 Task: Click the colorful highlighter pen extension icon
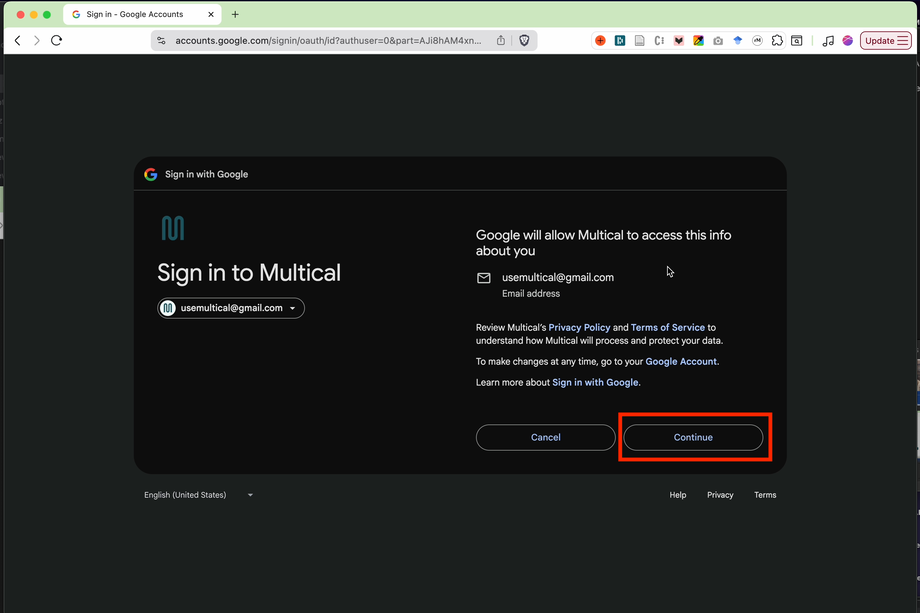coord(698,40)
